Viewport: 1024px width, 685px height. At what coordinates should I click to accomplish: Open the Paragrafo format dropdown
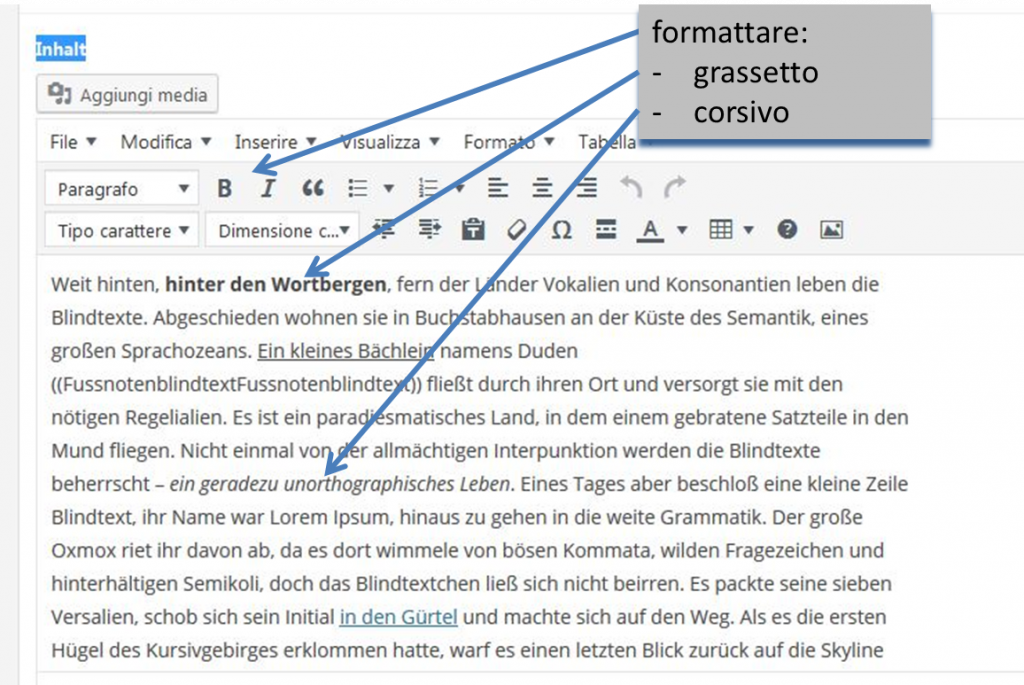122,189
